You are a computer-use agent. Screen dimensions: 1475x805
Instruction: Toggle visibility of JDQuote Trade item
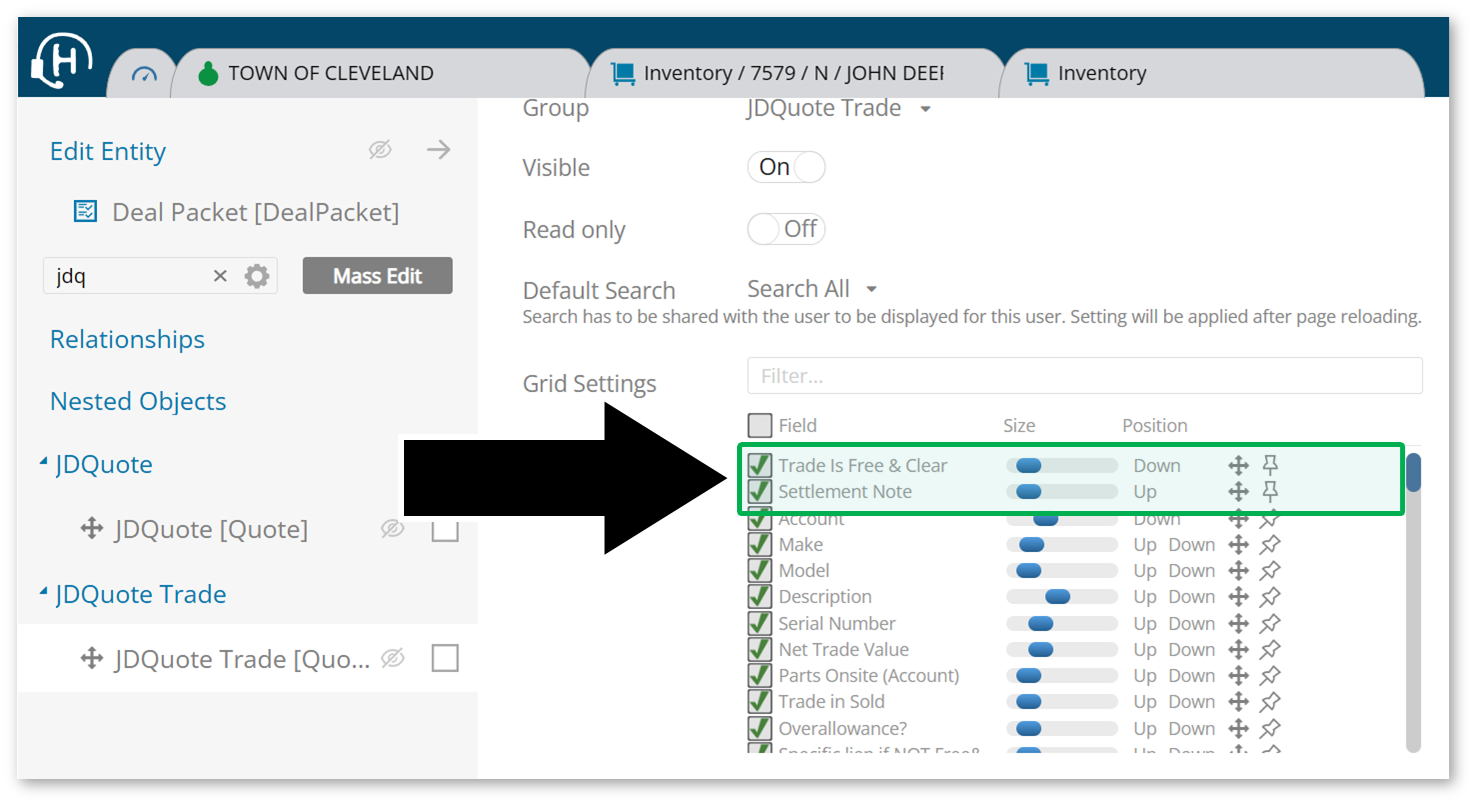pos(393,658)
